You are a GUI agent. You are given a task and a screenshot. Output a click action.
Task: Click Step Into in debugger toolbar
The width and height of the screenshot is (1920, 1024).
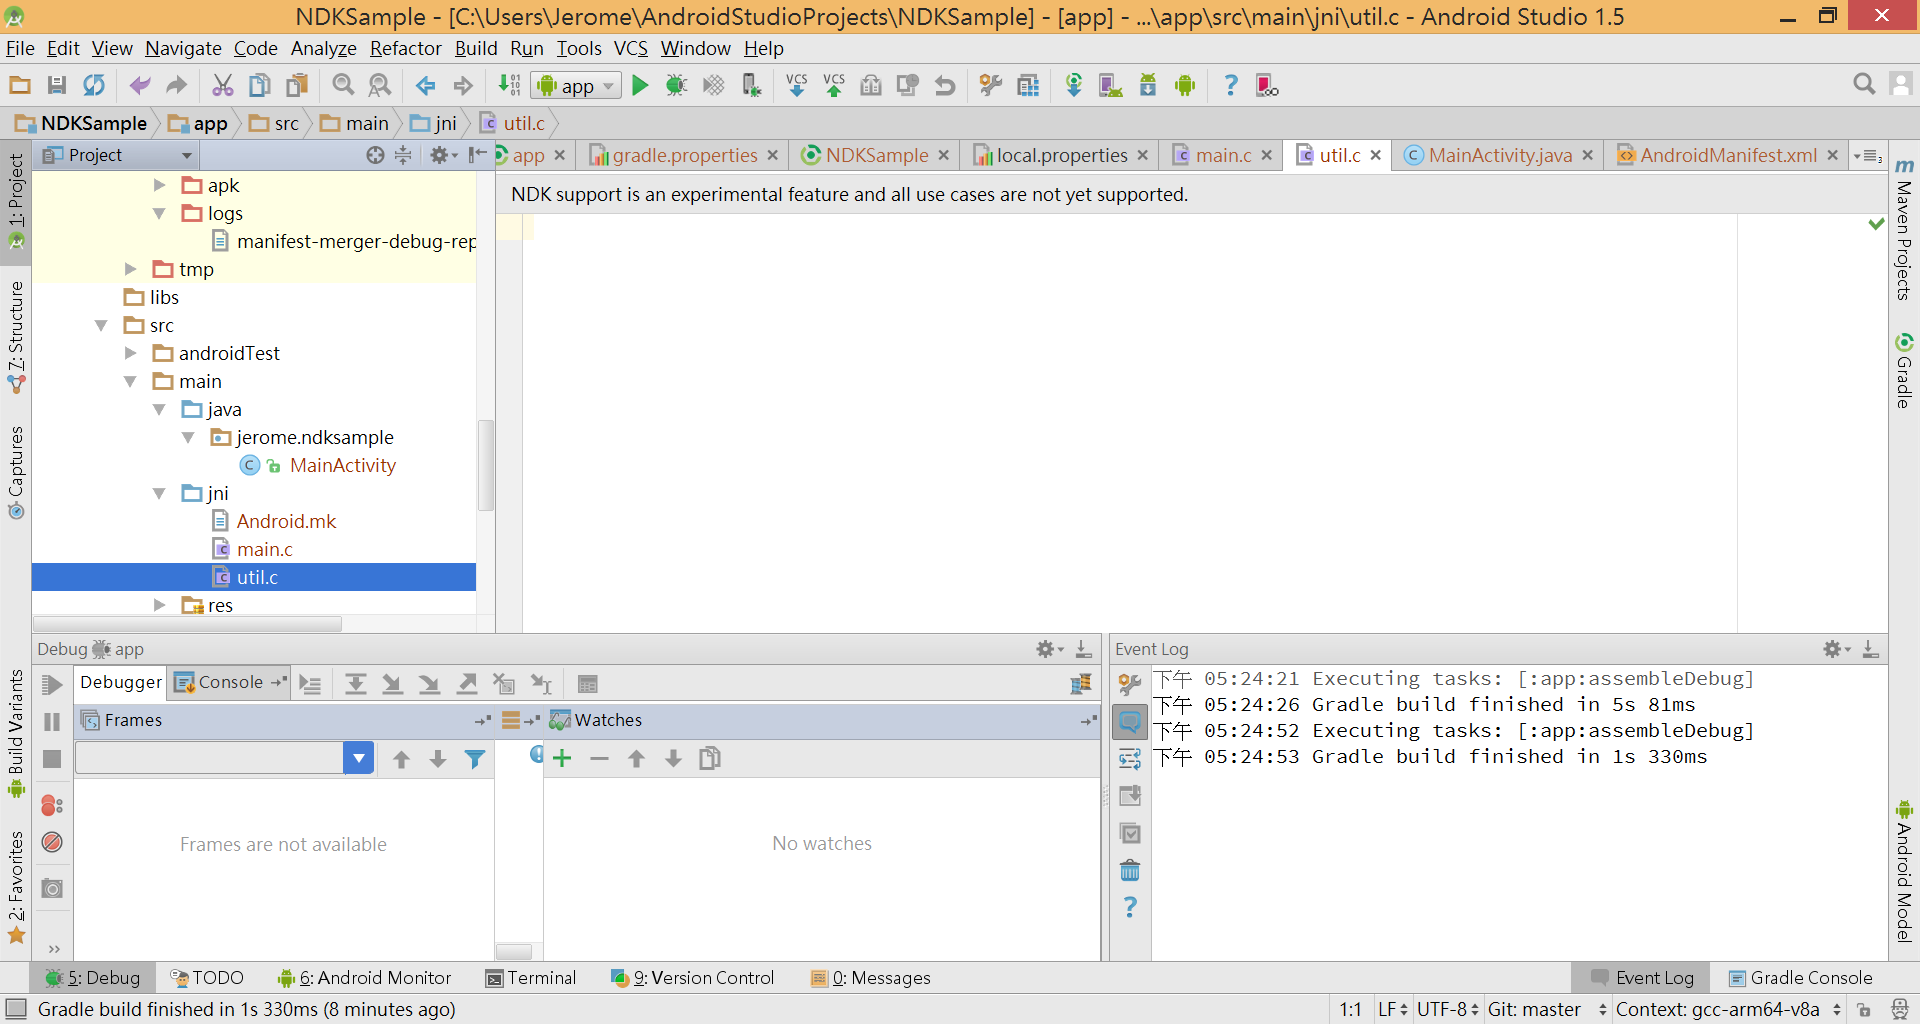coord(392,684)
